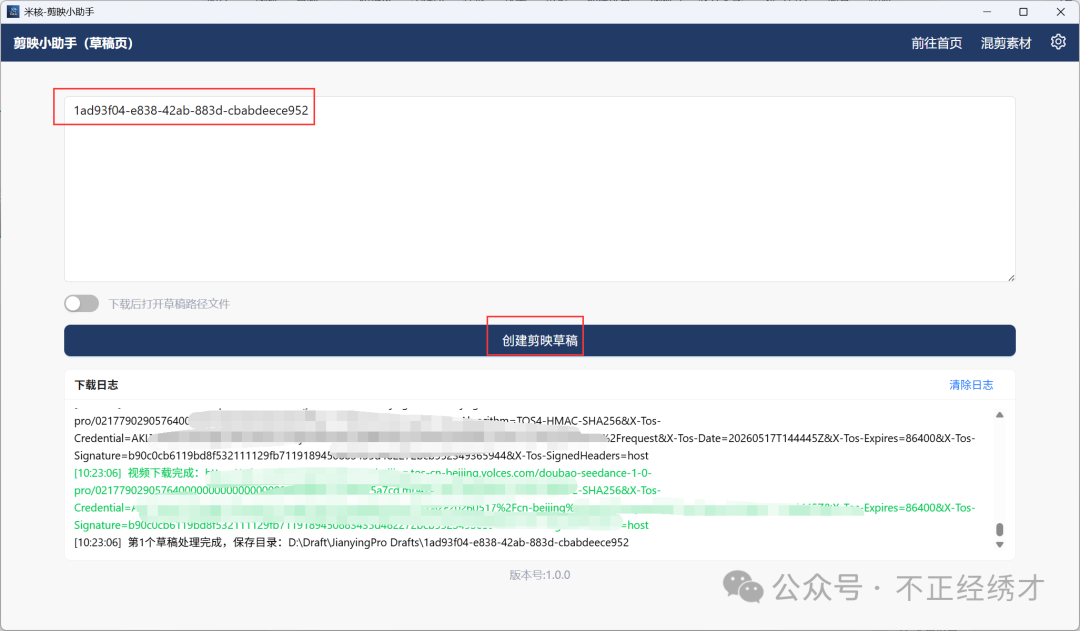Click the draft ID 1ad93f04-e838-42ab-883d-cbabdeece952

click(x=191, y=110)
